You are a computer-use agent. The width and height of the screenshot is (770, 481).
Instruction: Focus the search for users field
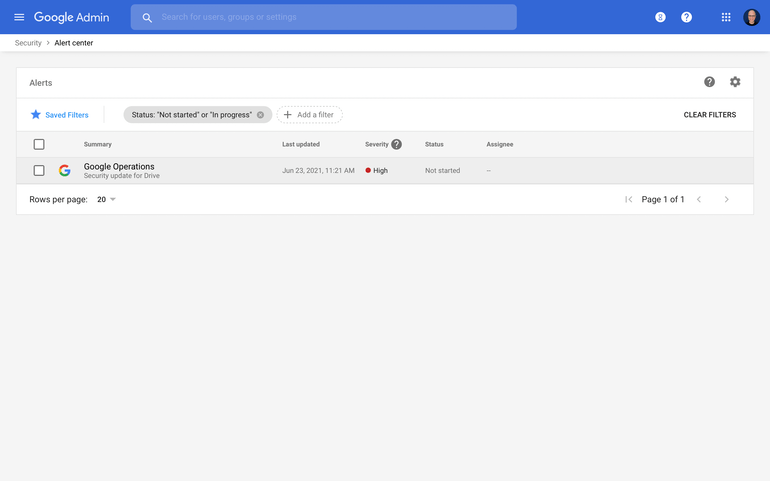324,17
